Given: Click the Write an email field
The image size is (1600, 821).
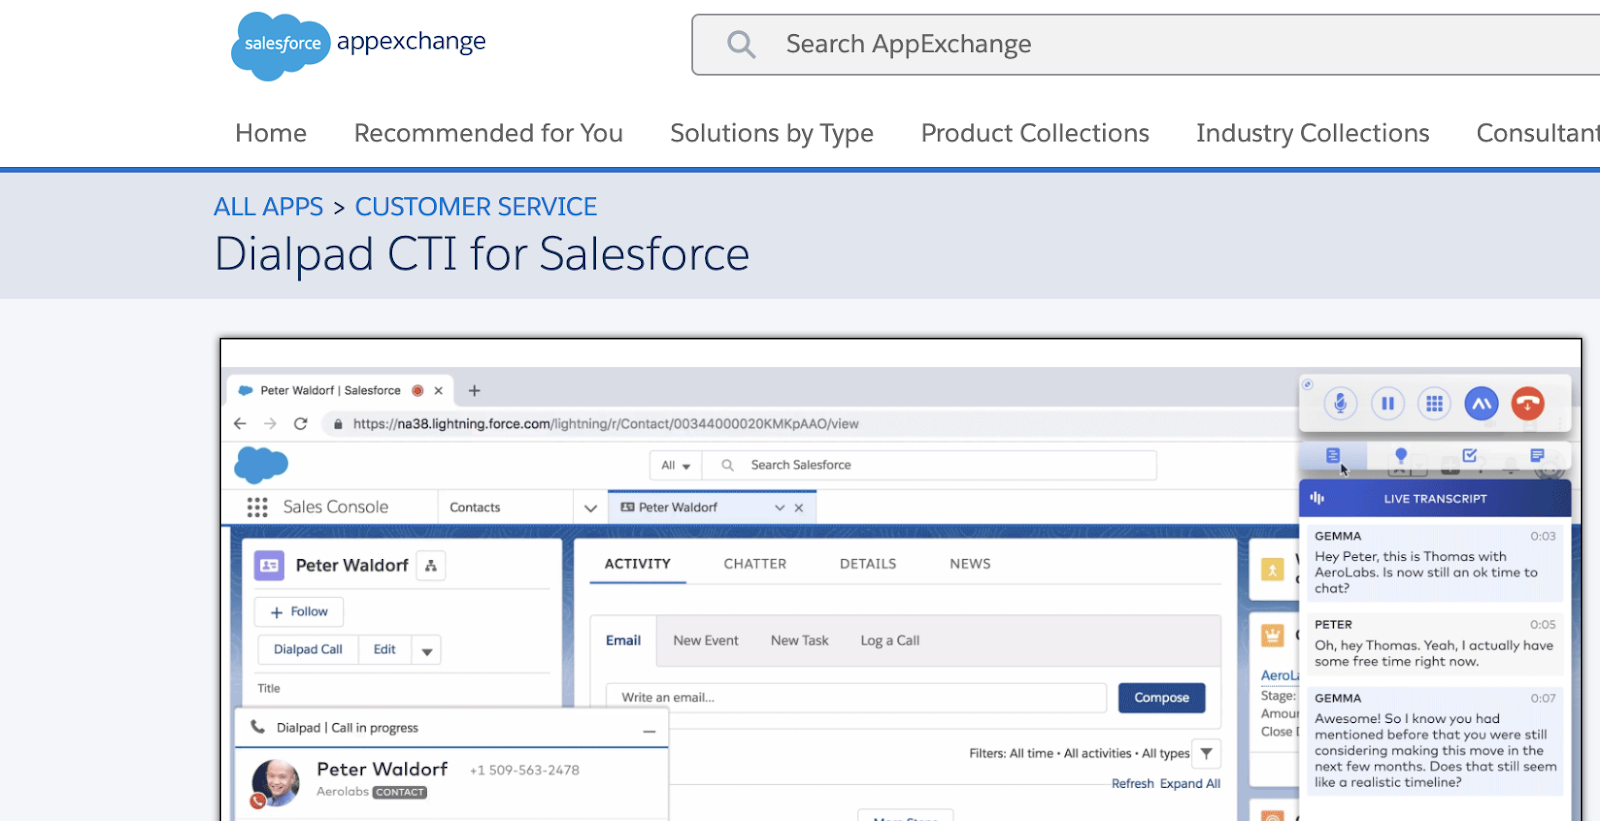Looking at the screenshot, I should [857, 698].
